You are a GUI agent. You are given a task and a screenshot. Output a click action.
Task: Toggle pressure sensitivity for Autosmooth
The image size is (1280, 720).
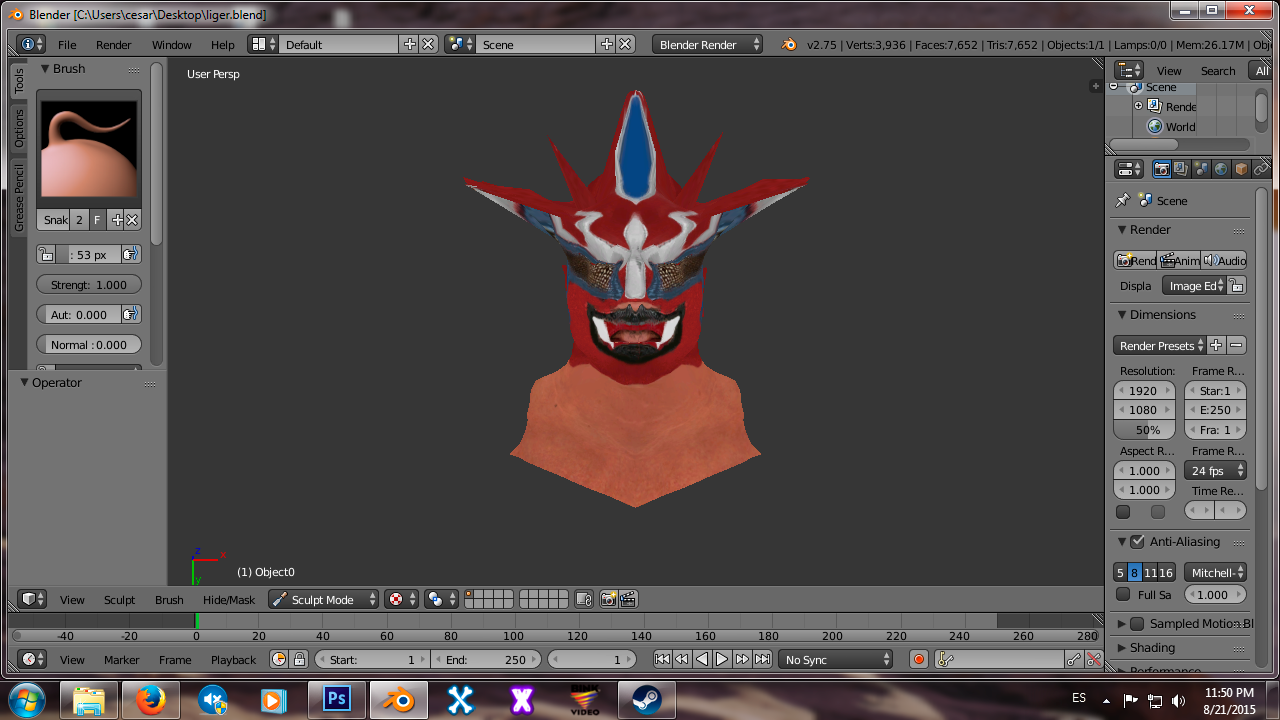pyautogui.click(x=131, y=314)
